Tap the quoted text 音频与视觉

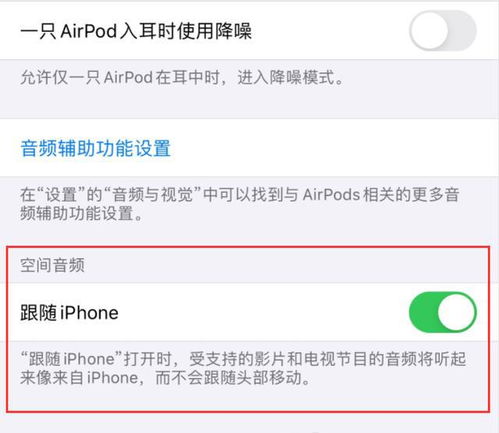pyautogui.click(x=153, y=195)
